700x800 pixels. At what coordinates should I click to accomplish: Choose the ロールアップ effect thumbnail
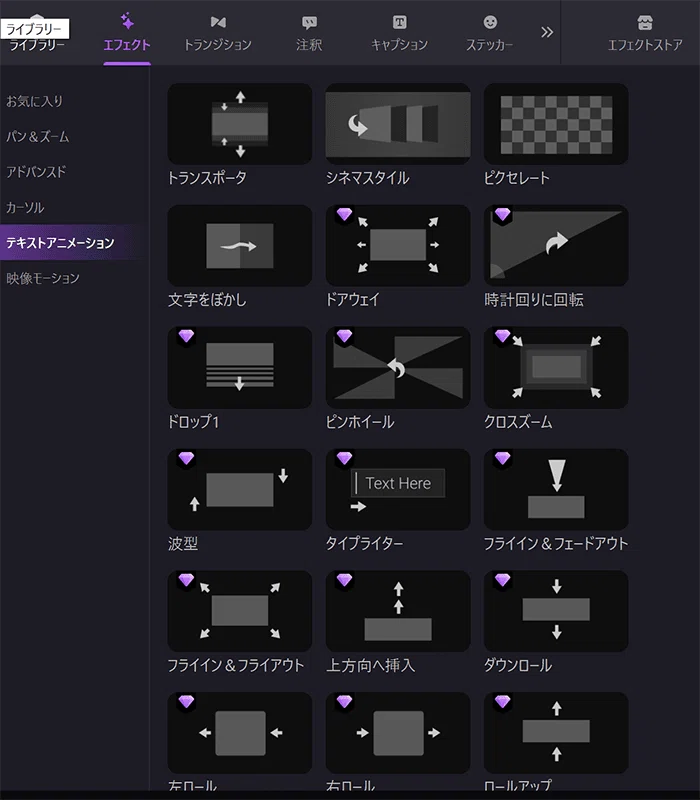click(556, 733)
